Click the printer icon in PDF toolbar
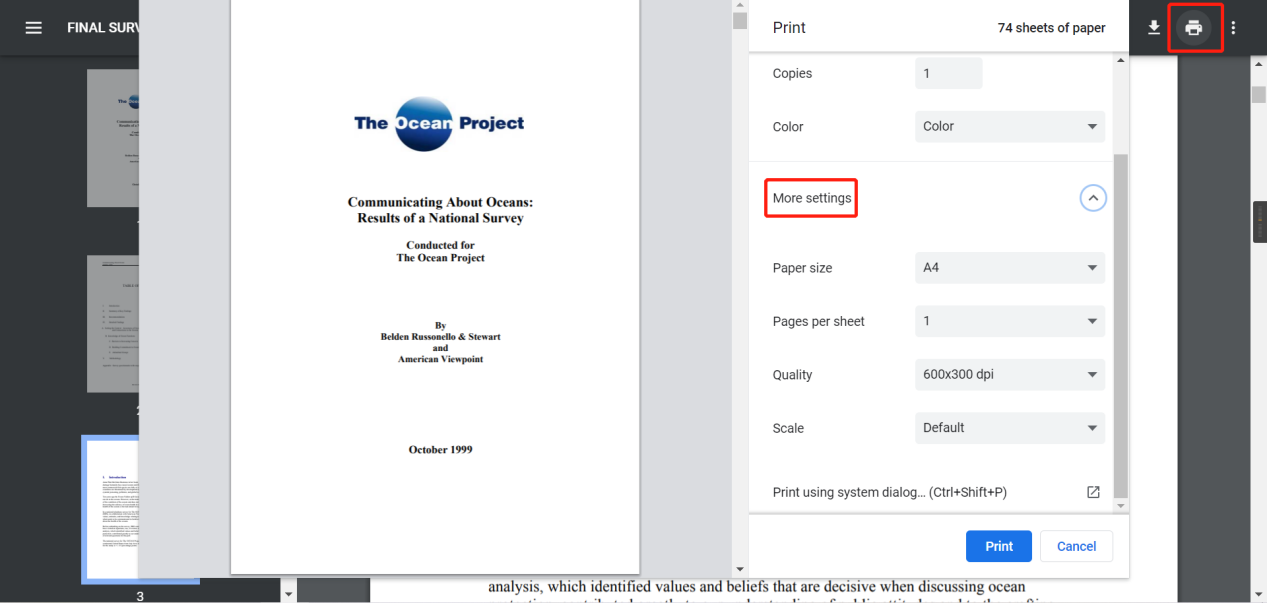The height and width of the screenshot is (603, 1267). [x=1193, y=28]
